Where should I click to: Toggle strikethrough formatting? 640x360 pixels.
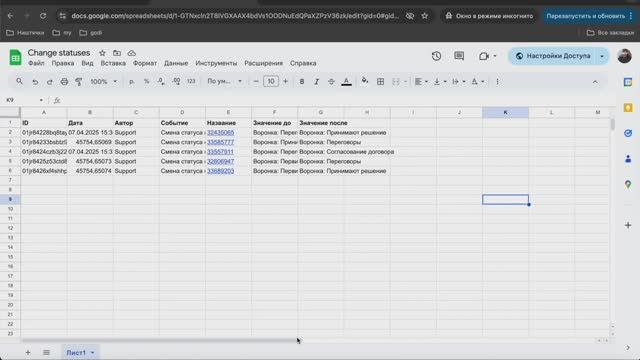(331, 82)
